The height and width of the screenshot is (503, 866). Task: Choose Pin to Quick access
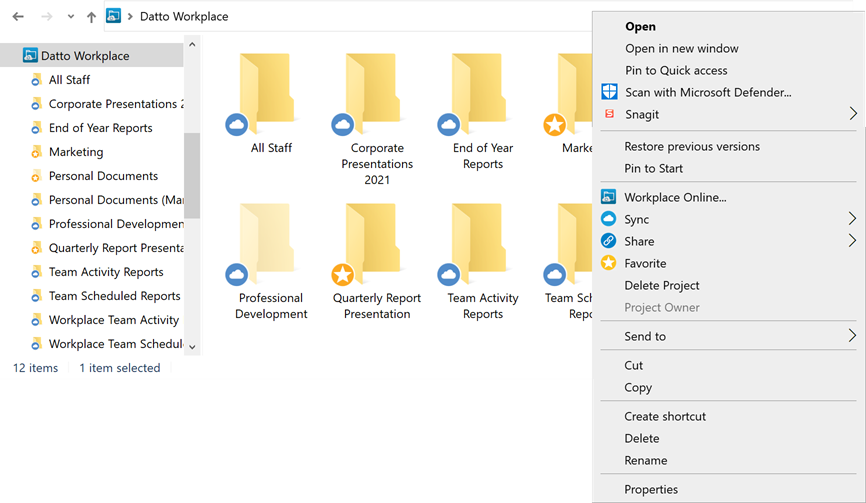coord(676,70)
